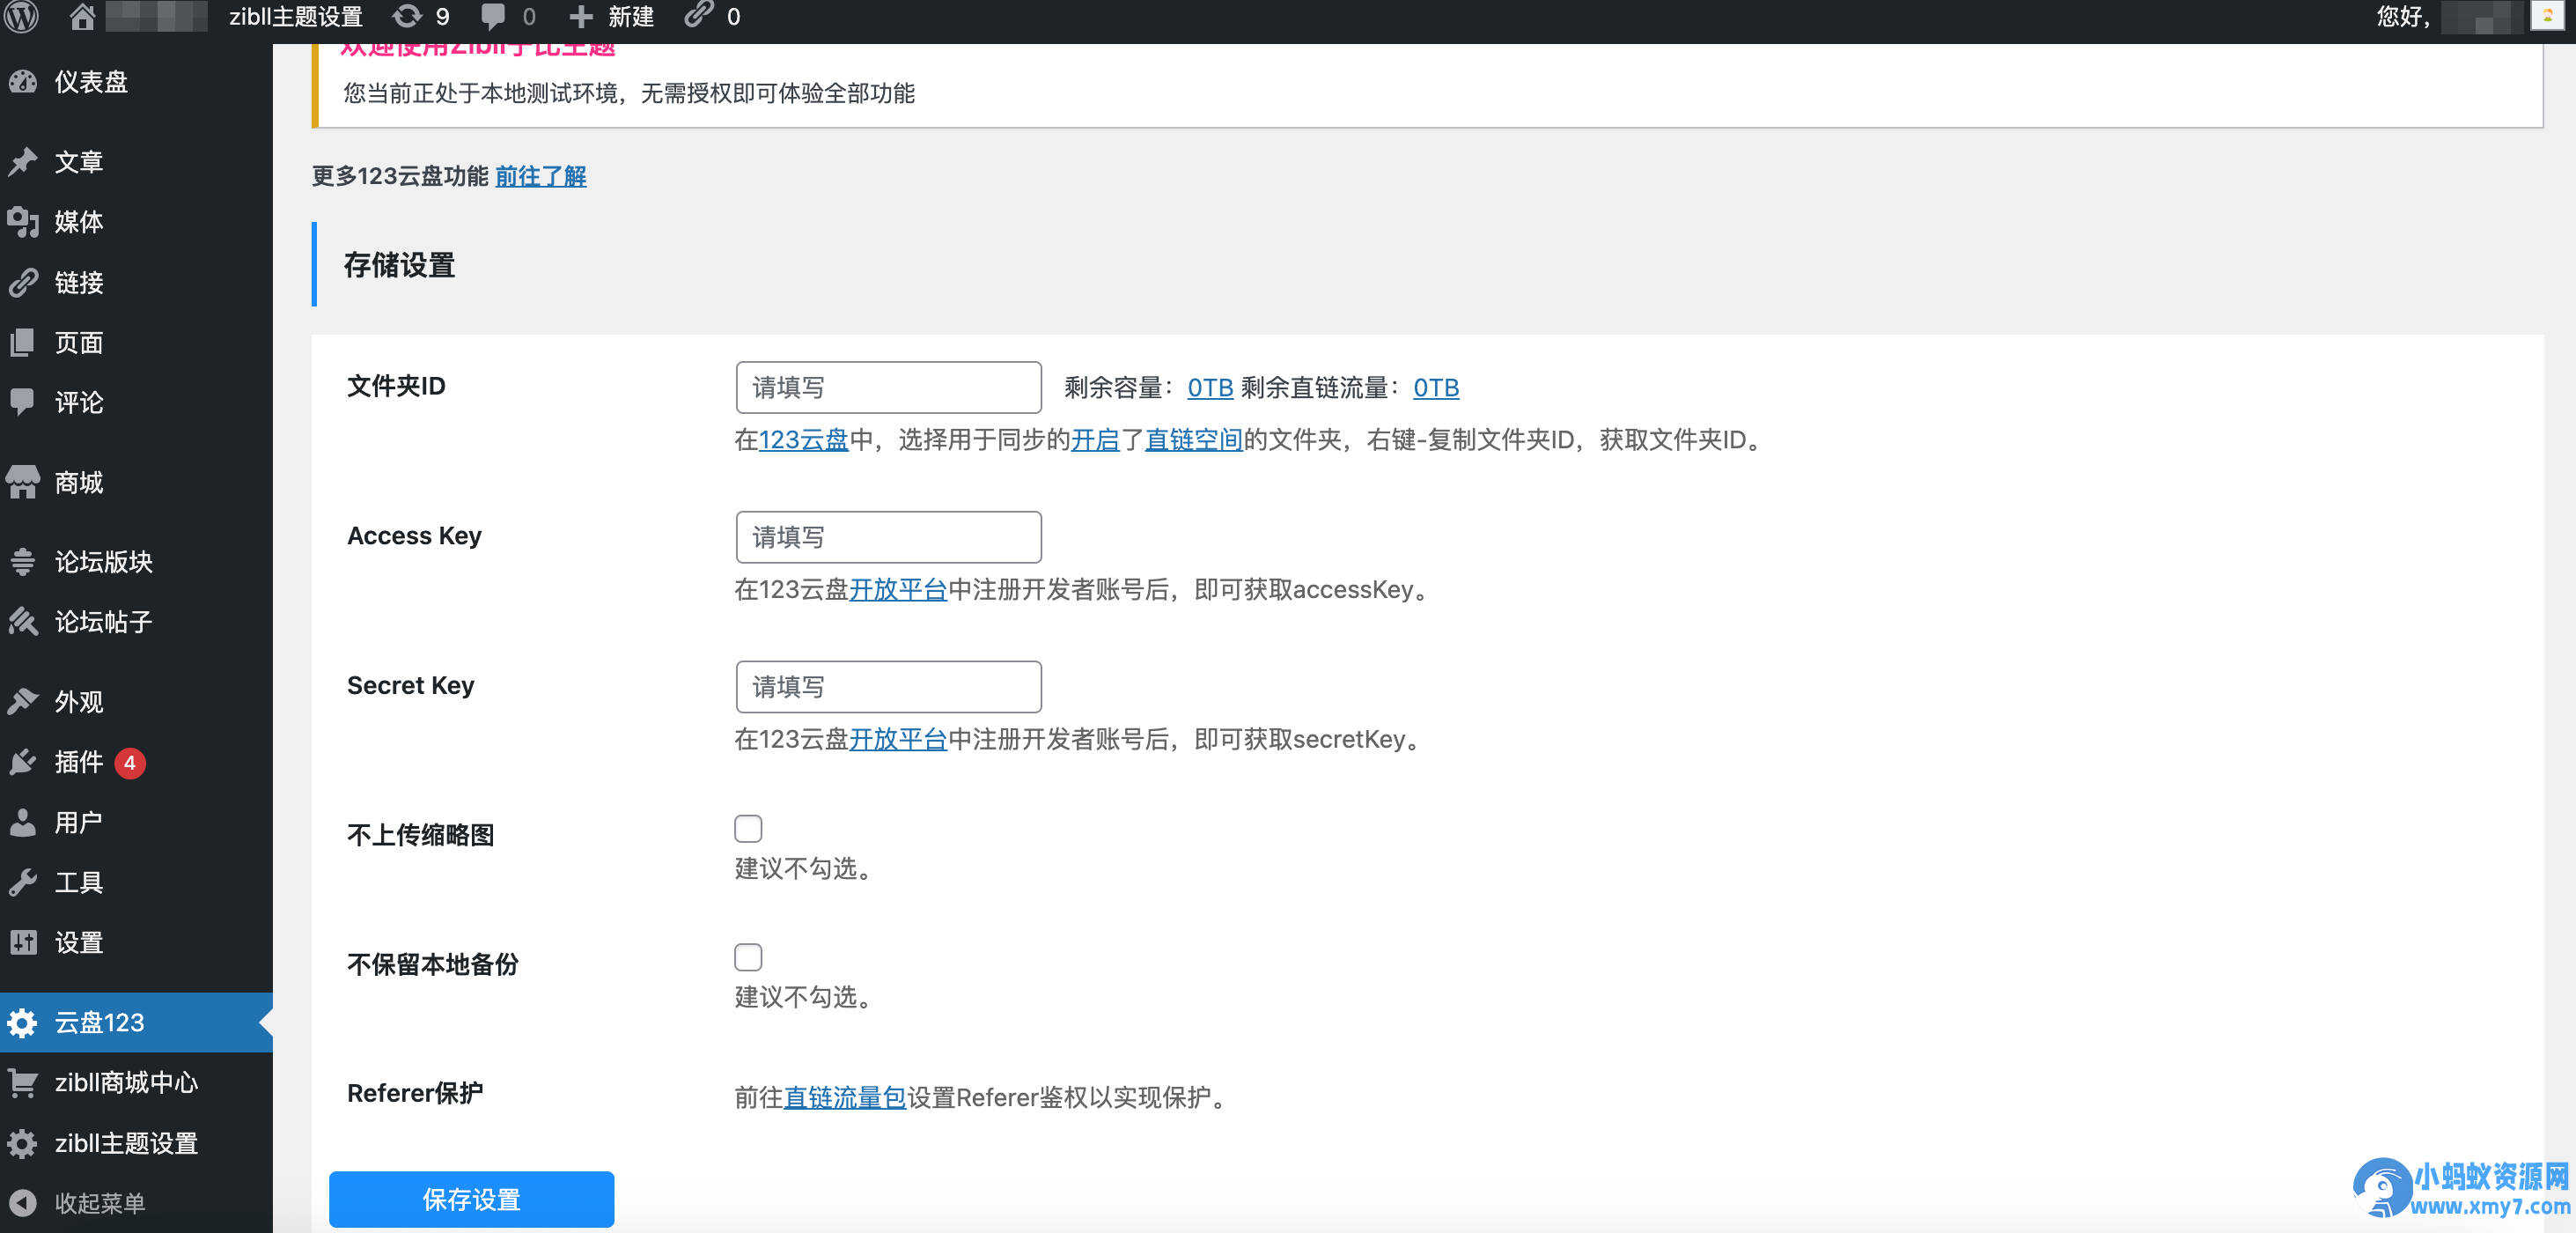Open the 123云盘 link
Image resolution: width=2576 pixels, height=1233 pixels.
803,440
